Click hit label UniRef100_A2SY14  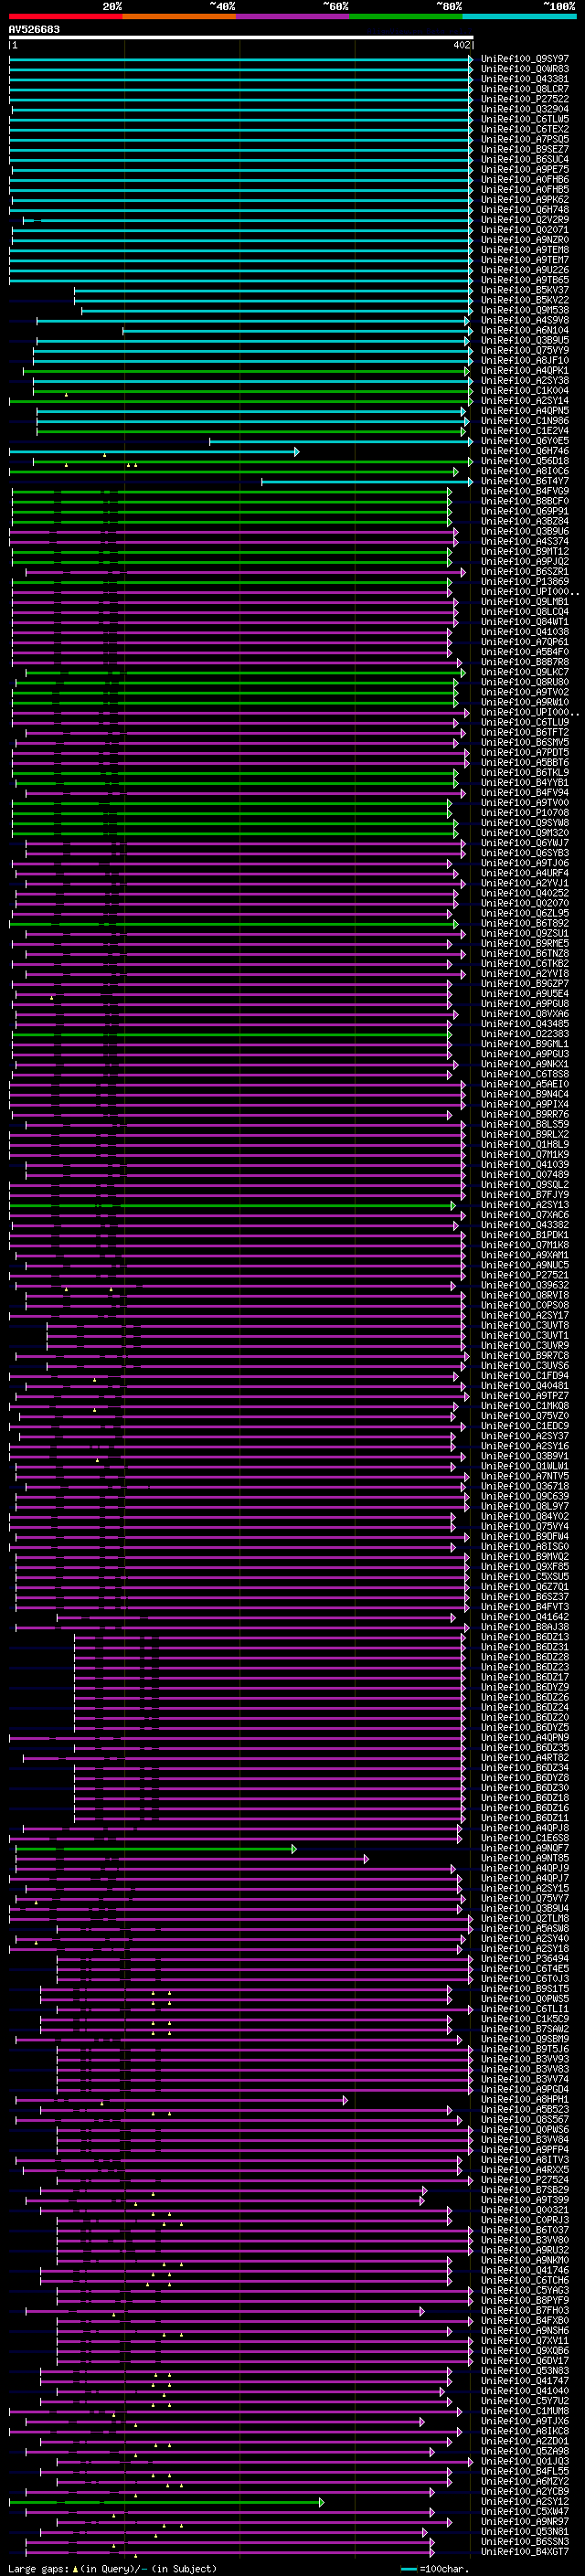point(524,400)
